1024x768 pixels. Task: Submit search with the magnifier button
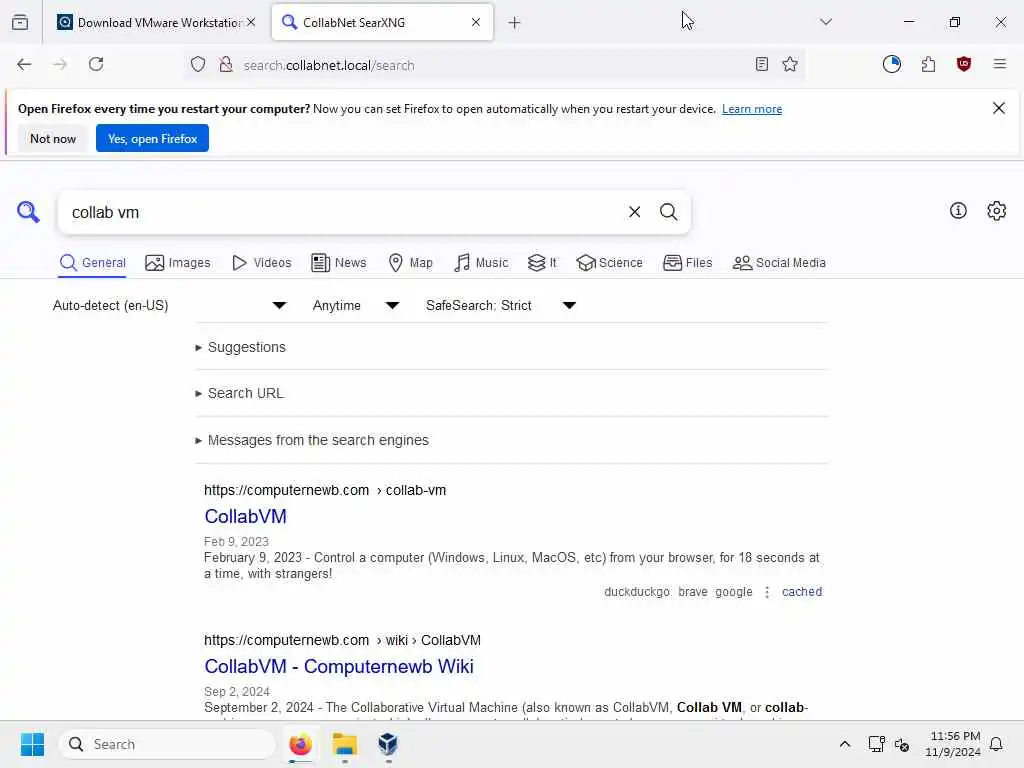click(668, 212)
